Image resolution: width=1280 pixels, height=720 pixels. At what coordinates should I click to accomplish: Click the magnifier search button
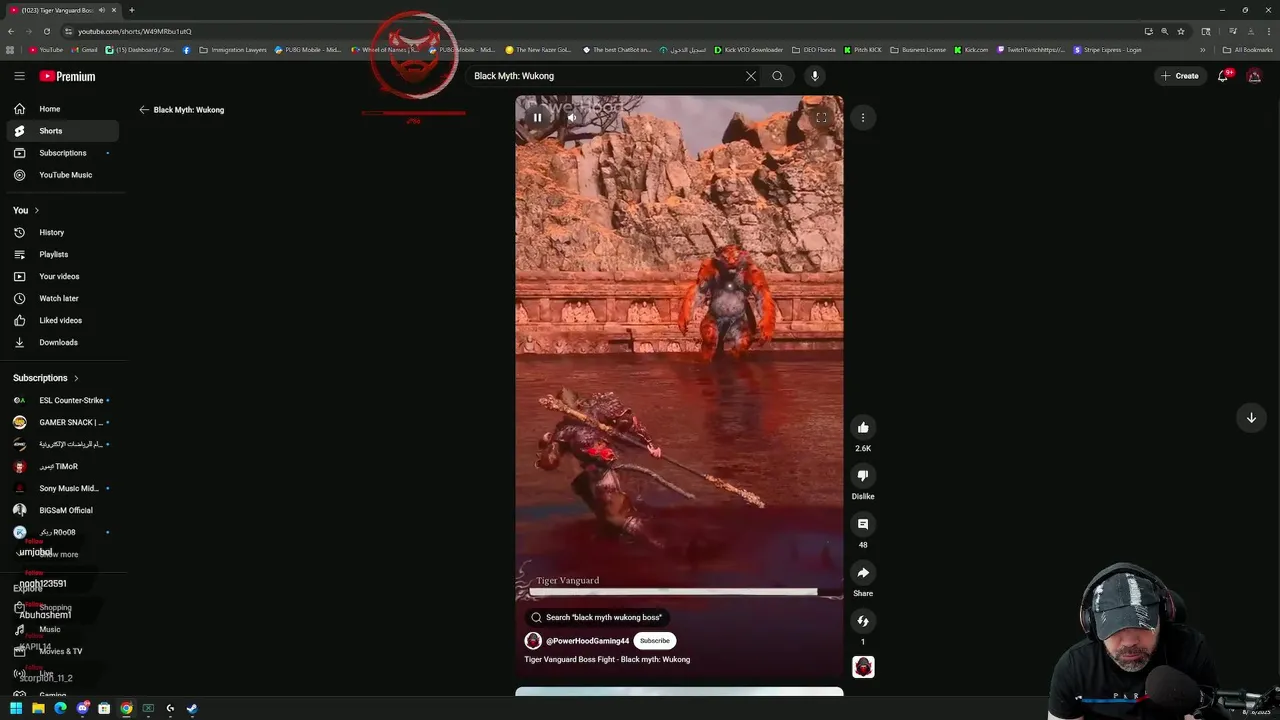(777, 76)
